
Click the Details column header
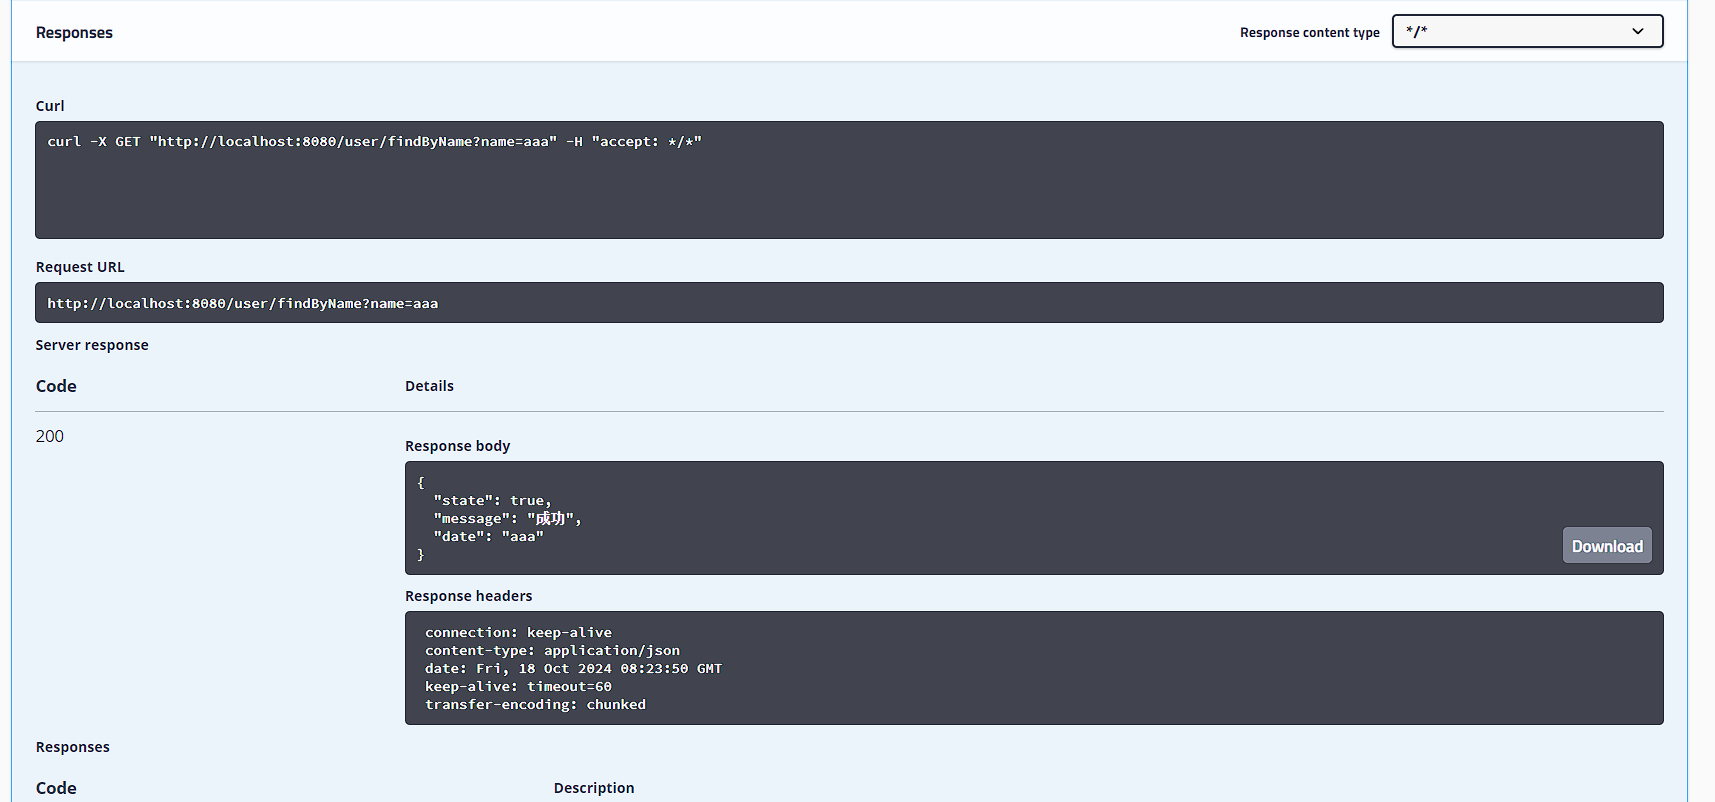429,386
